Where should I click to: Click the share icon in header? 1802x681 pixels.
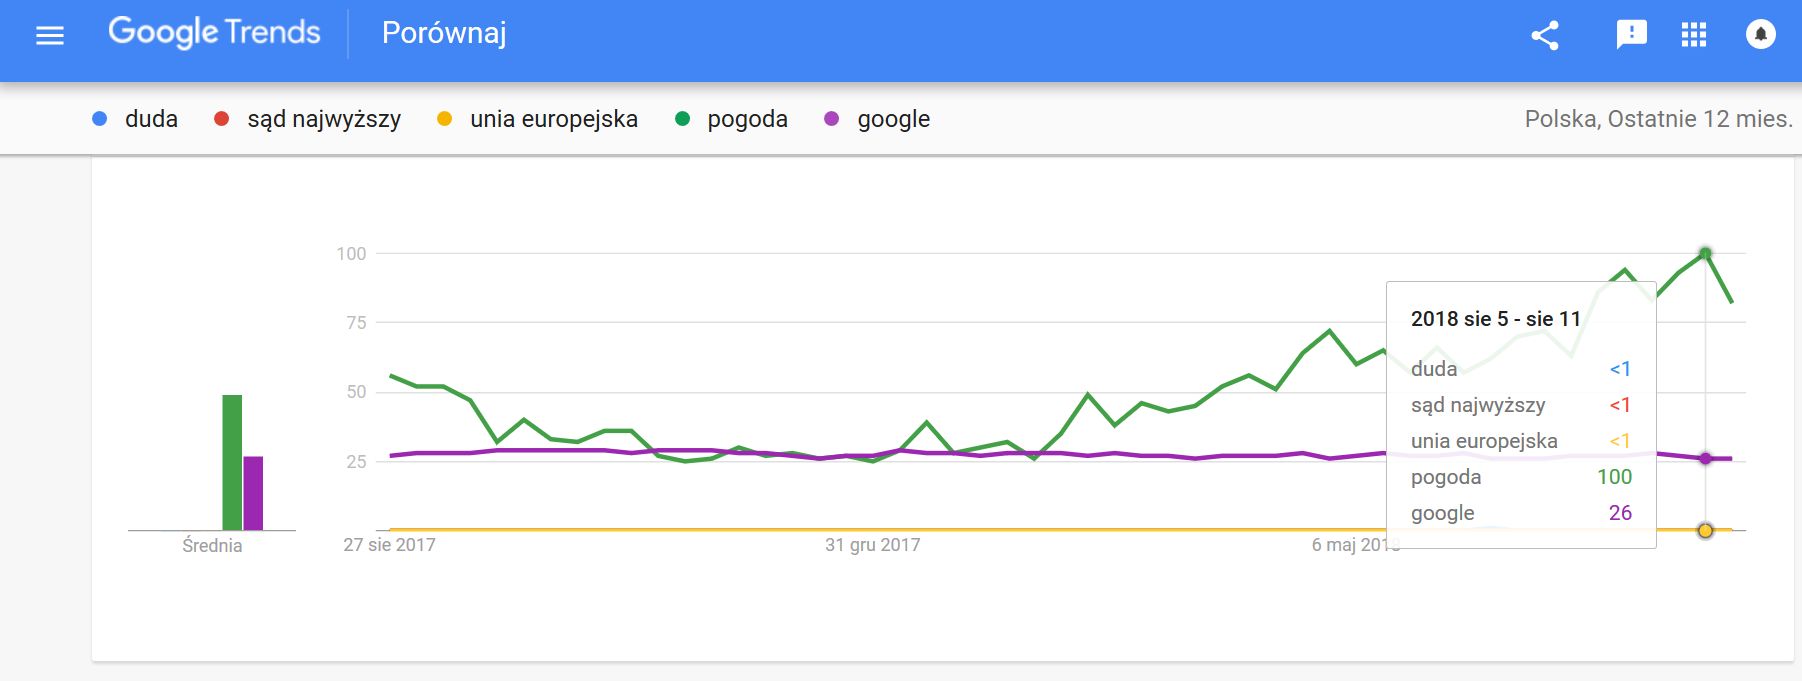(x=1545, y=35)
